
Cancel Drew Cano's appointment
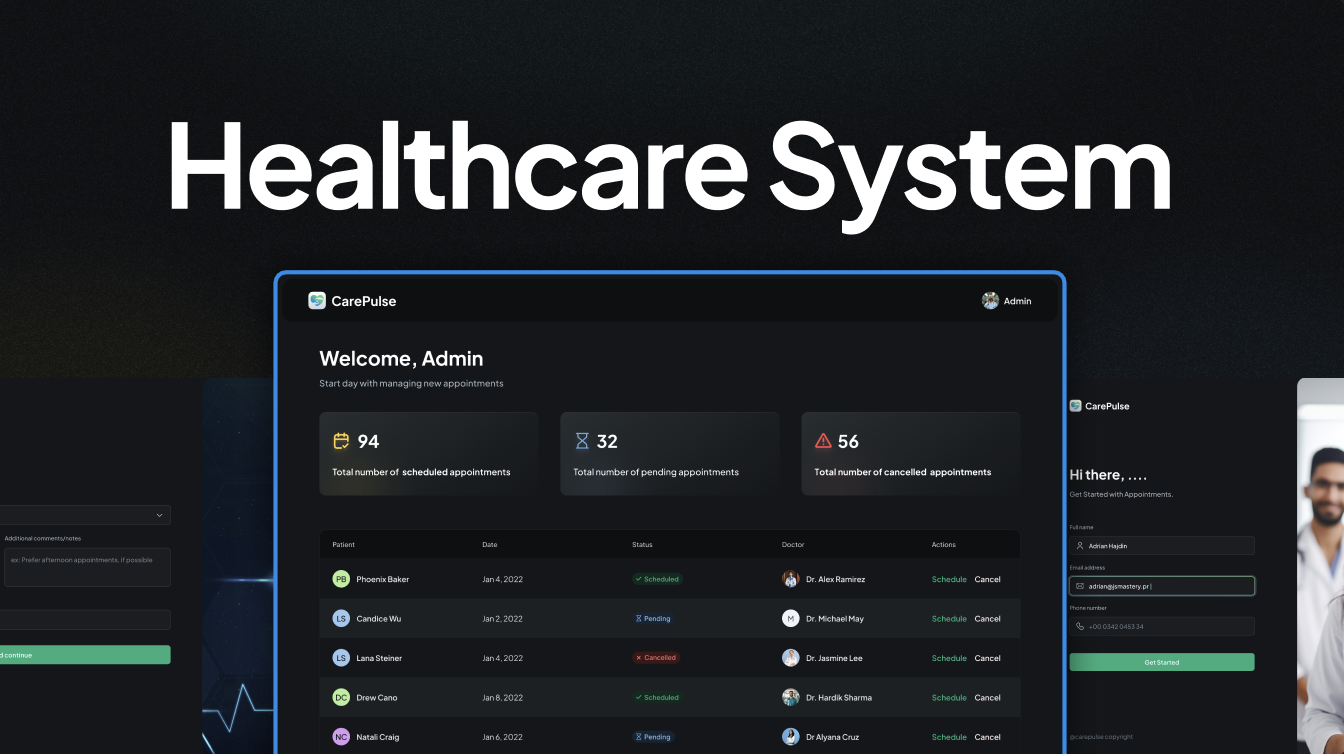(987, 698)
